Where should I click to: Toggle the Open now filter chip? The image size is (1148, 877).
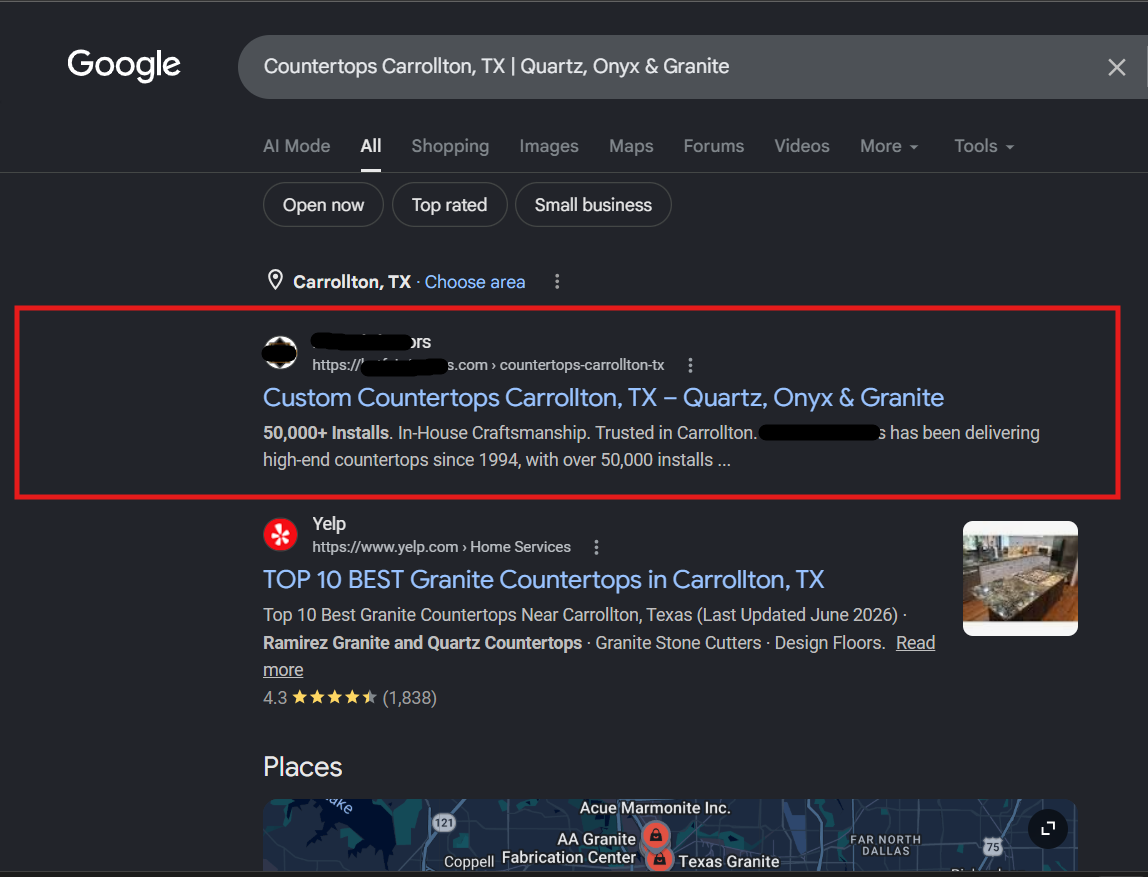pos(323,205)
